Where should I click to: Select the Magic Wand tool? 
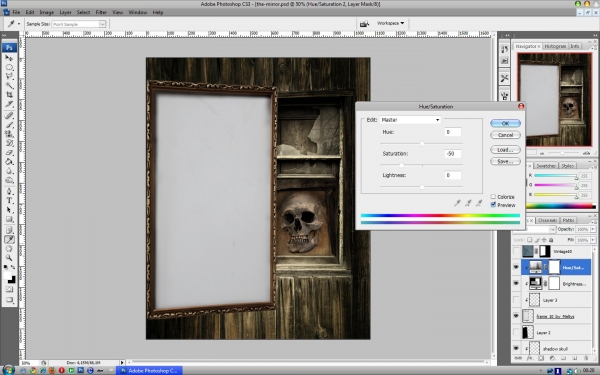click(x=9, y=86)
